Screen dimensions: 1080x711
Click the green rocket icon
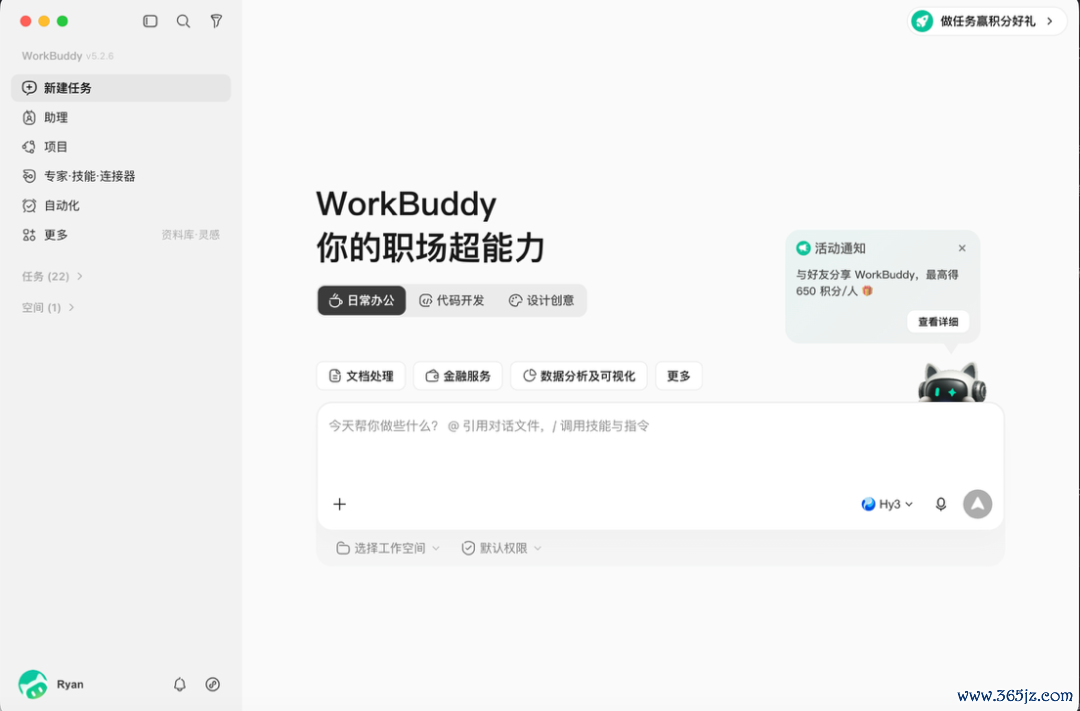click(922, 21)
